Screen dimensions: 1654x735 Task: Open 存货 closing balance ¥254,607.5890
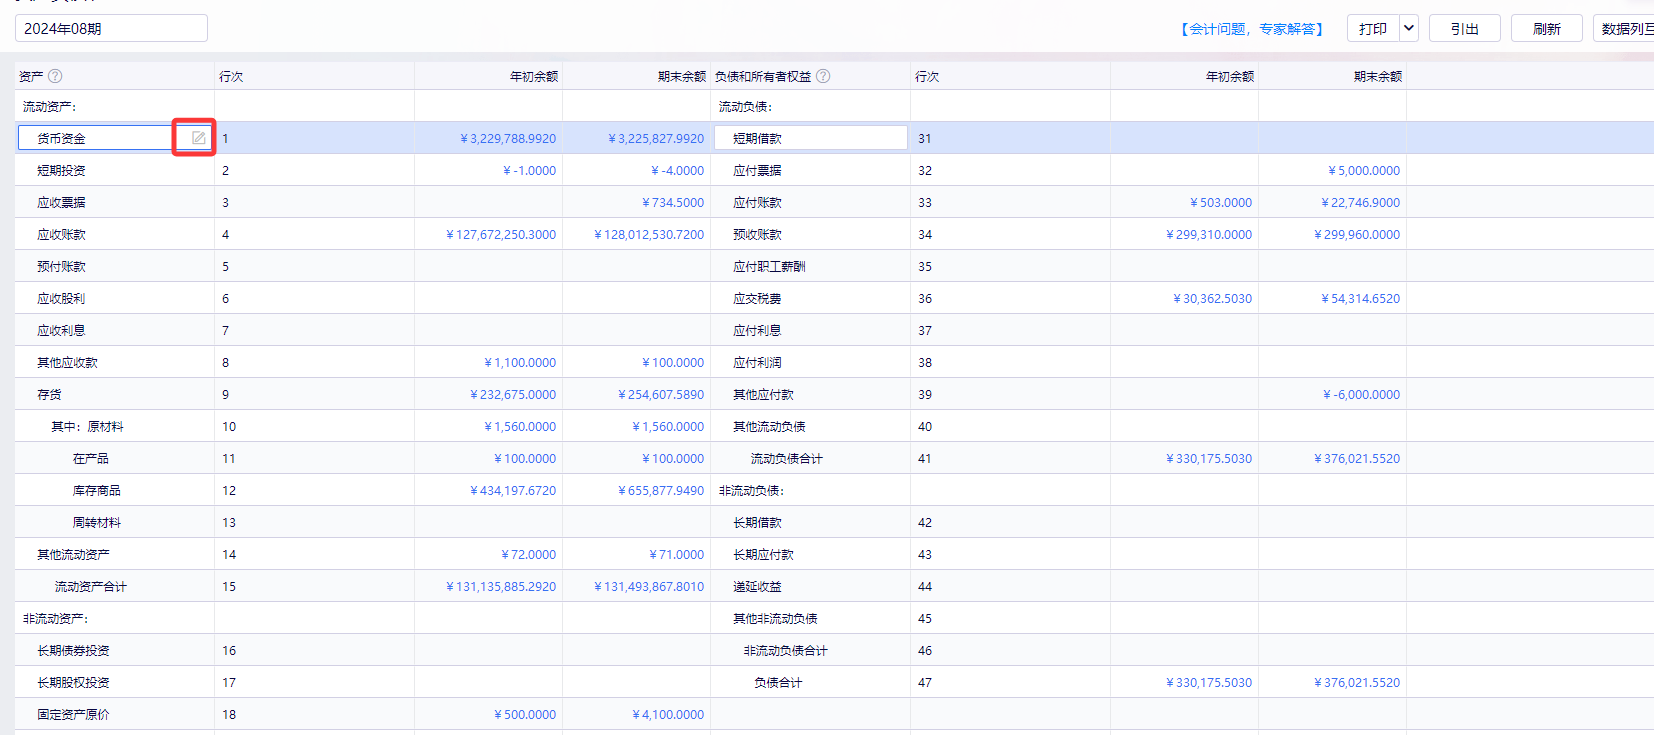click(661, 395)
